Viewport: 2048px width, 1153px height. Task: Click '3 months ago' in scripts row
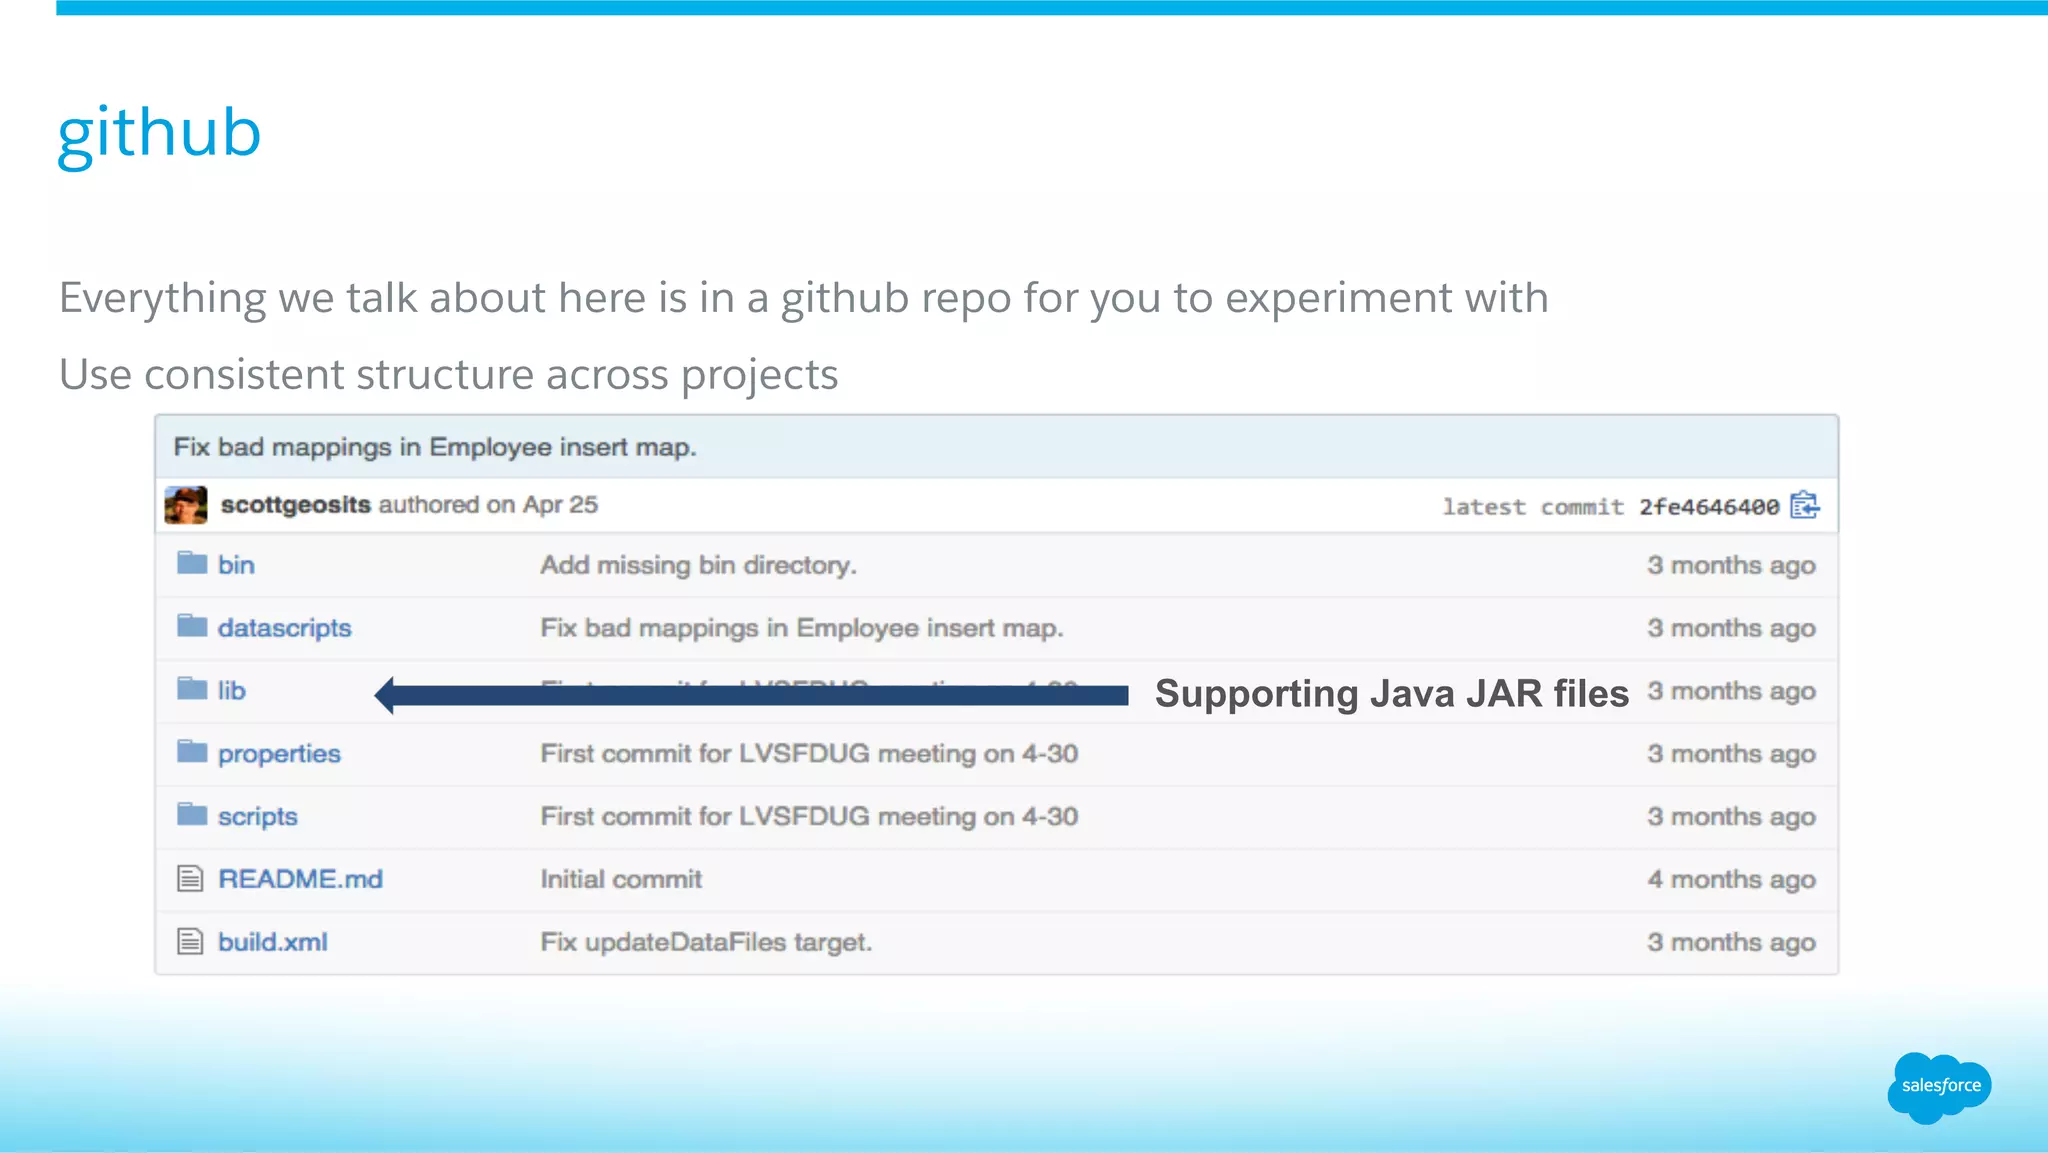[x=1731, y=818]
